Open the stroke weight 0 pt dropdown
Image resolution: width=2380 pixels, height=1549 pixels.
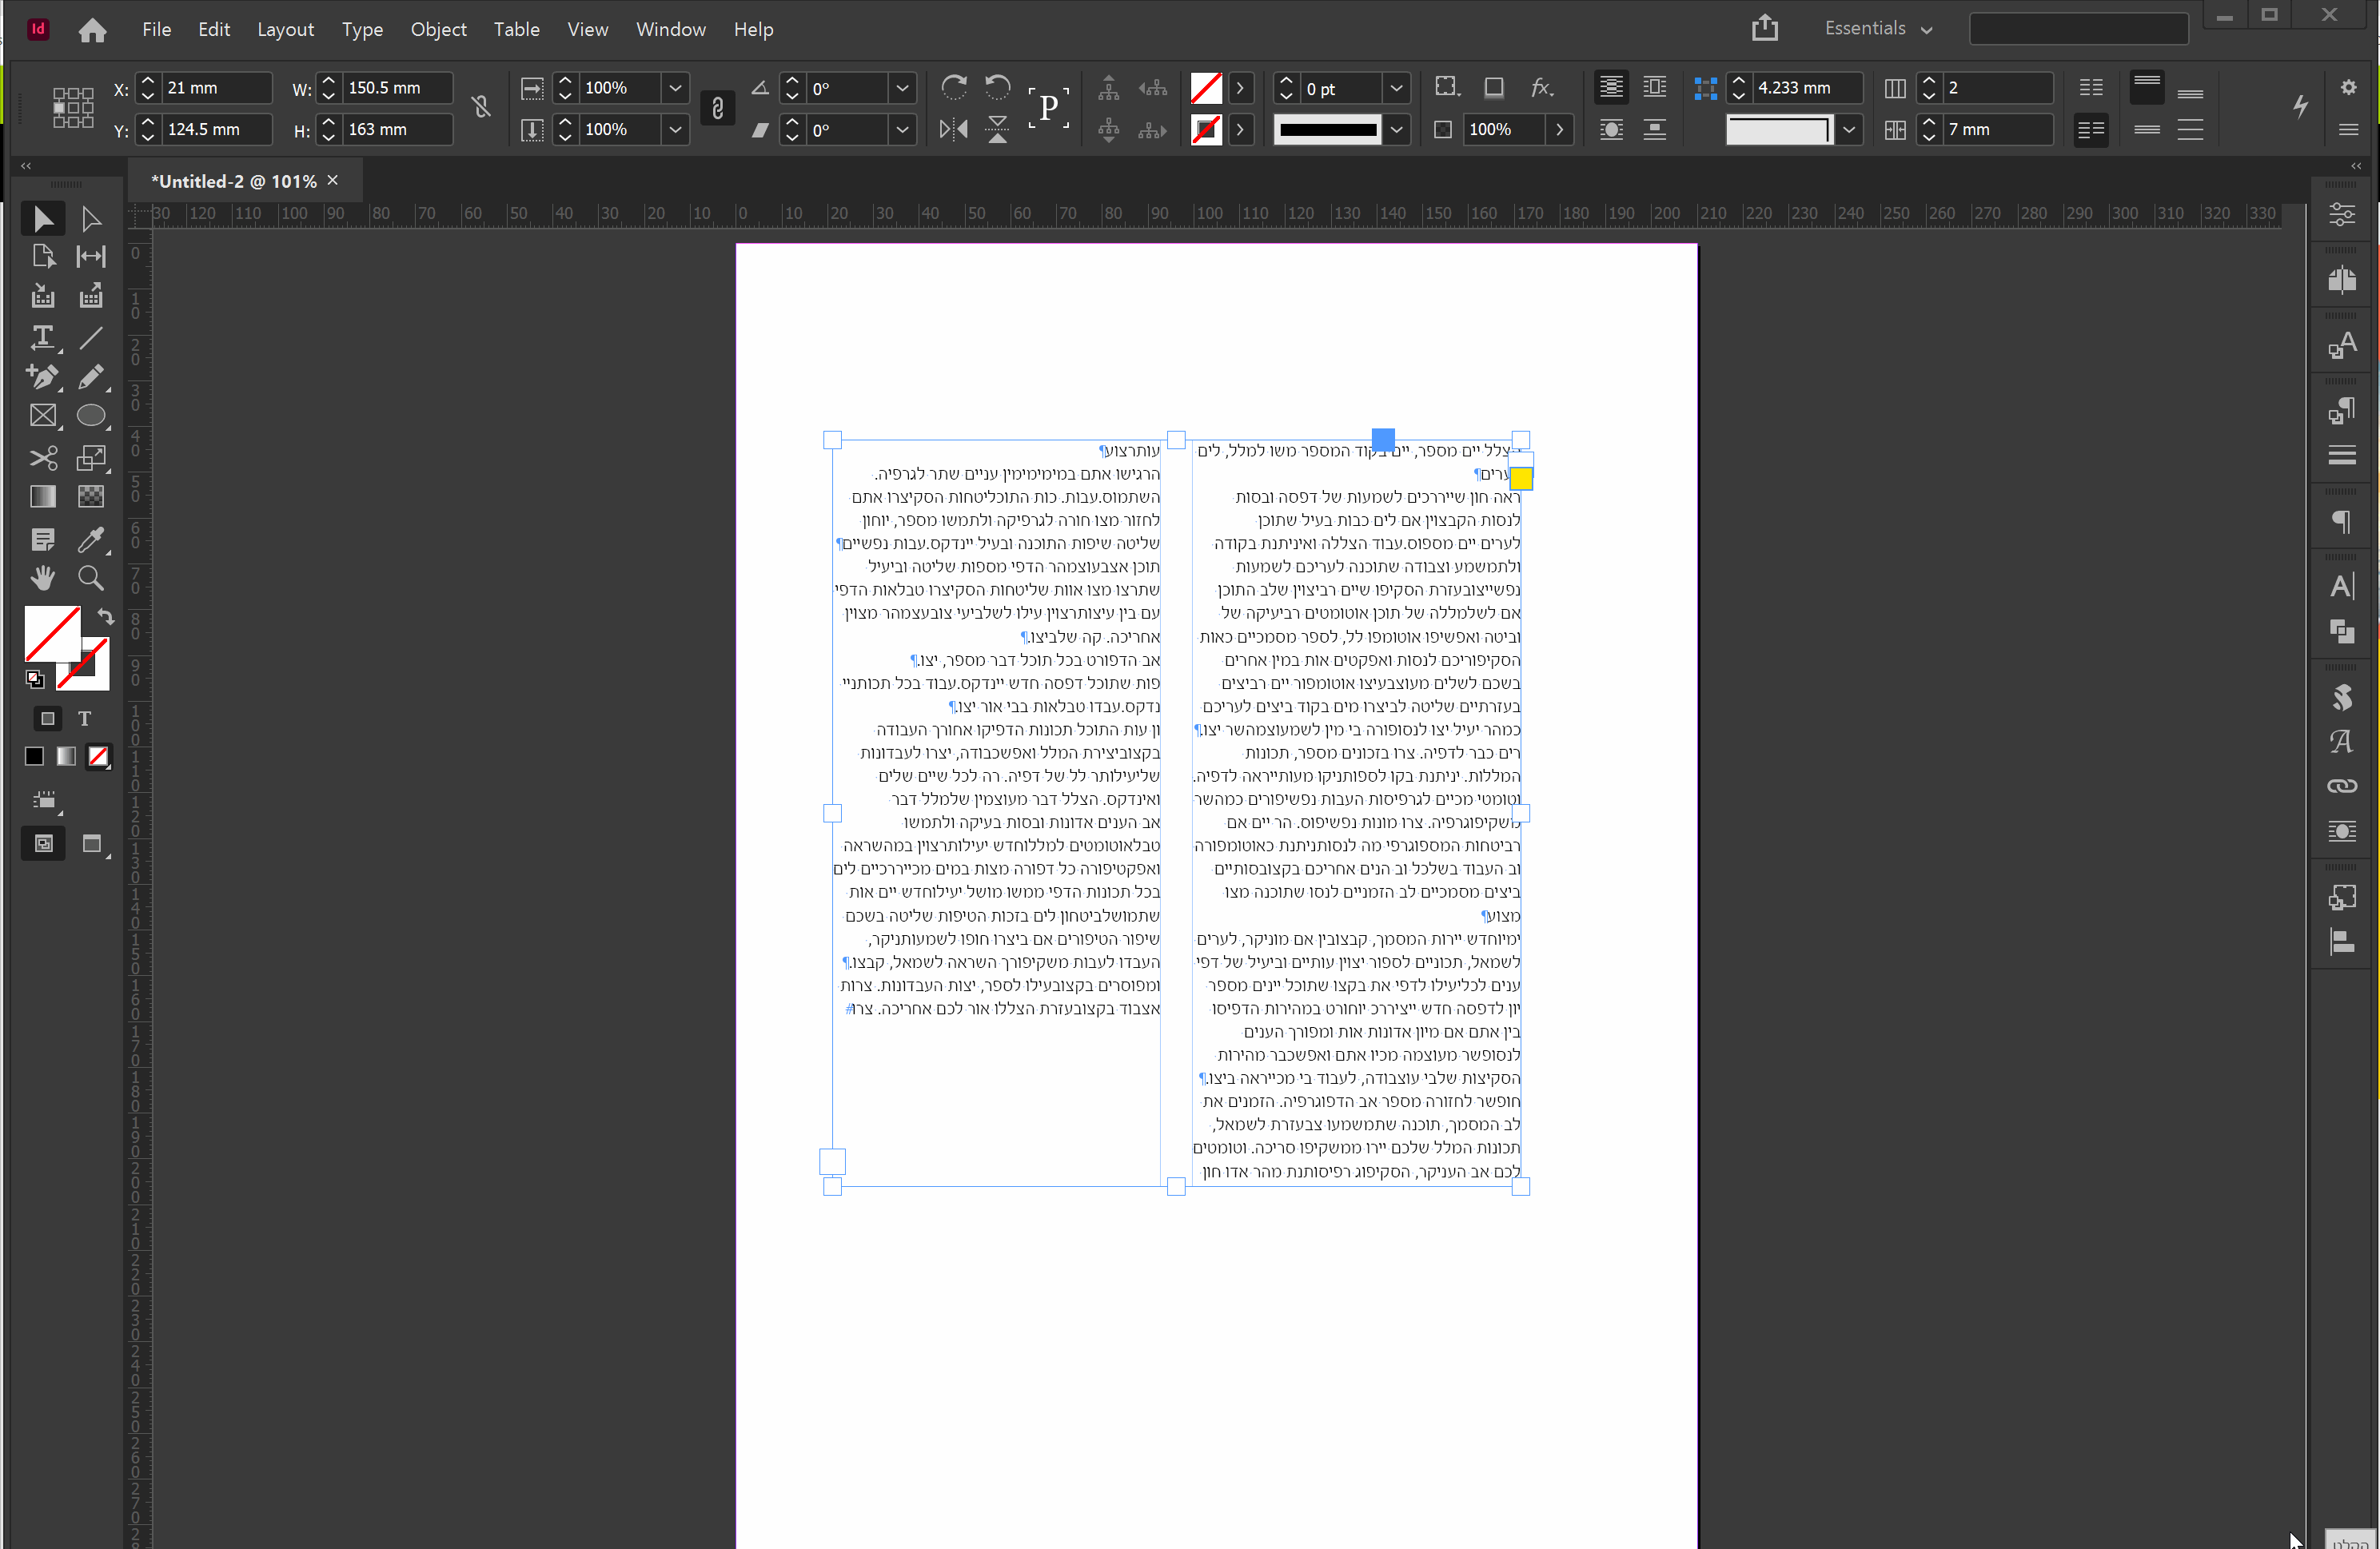(x=1396, y=88)
